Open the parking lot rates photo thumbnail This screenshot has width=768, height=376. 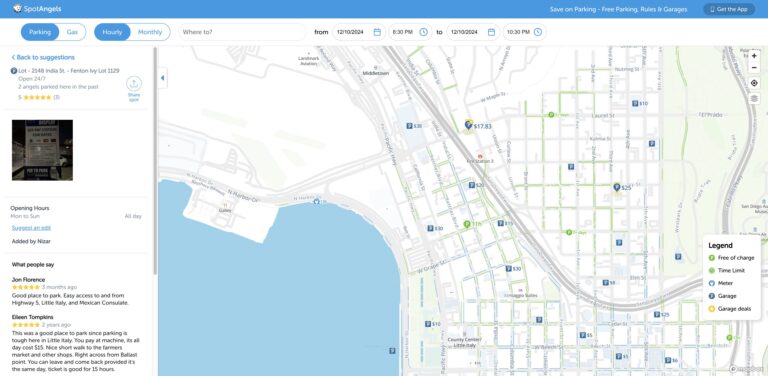42,150
